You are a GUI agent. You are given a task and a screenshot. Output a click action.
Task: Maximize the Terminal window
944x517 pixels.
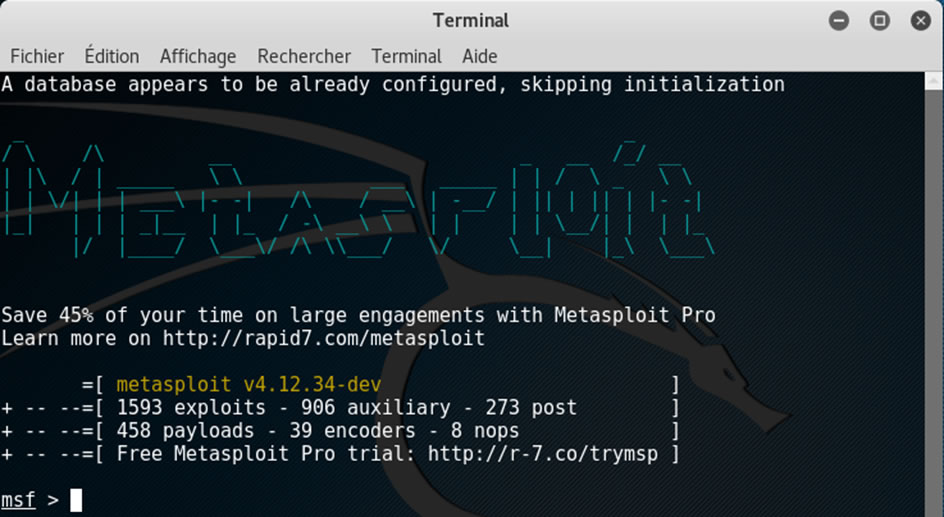[x=880, y=21]
